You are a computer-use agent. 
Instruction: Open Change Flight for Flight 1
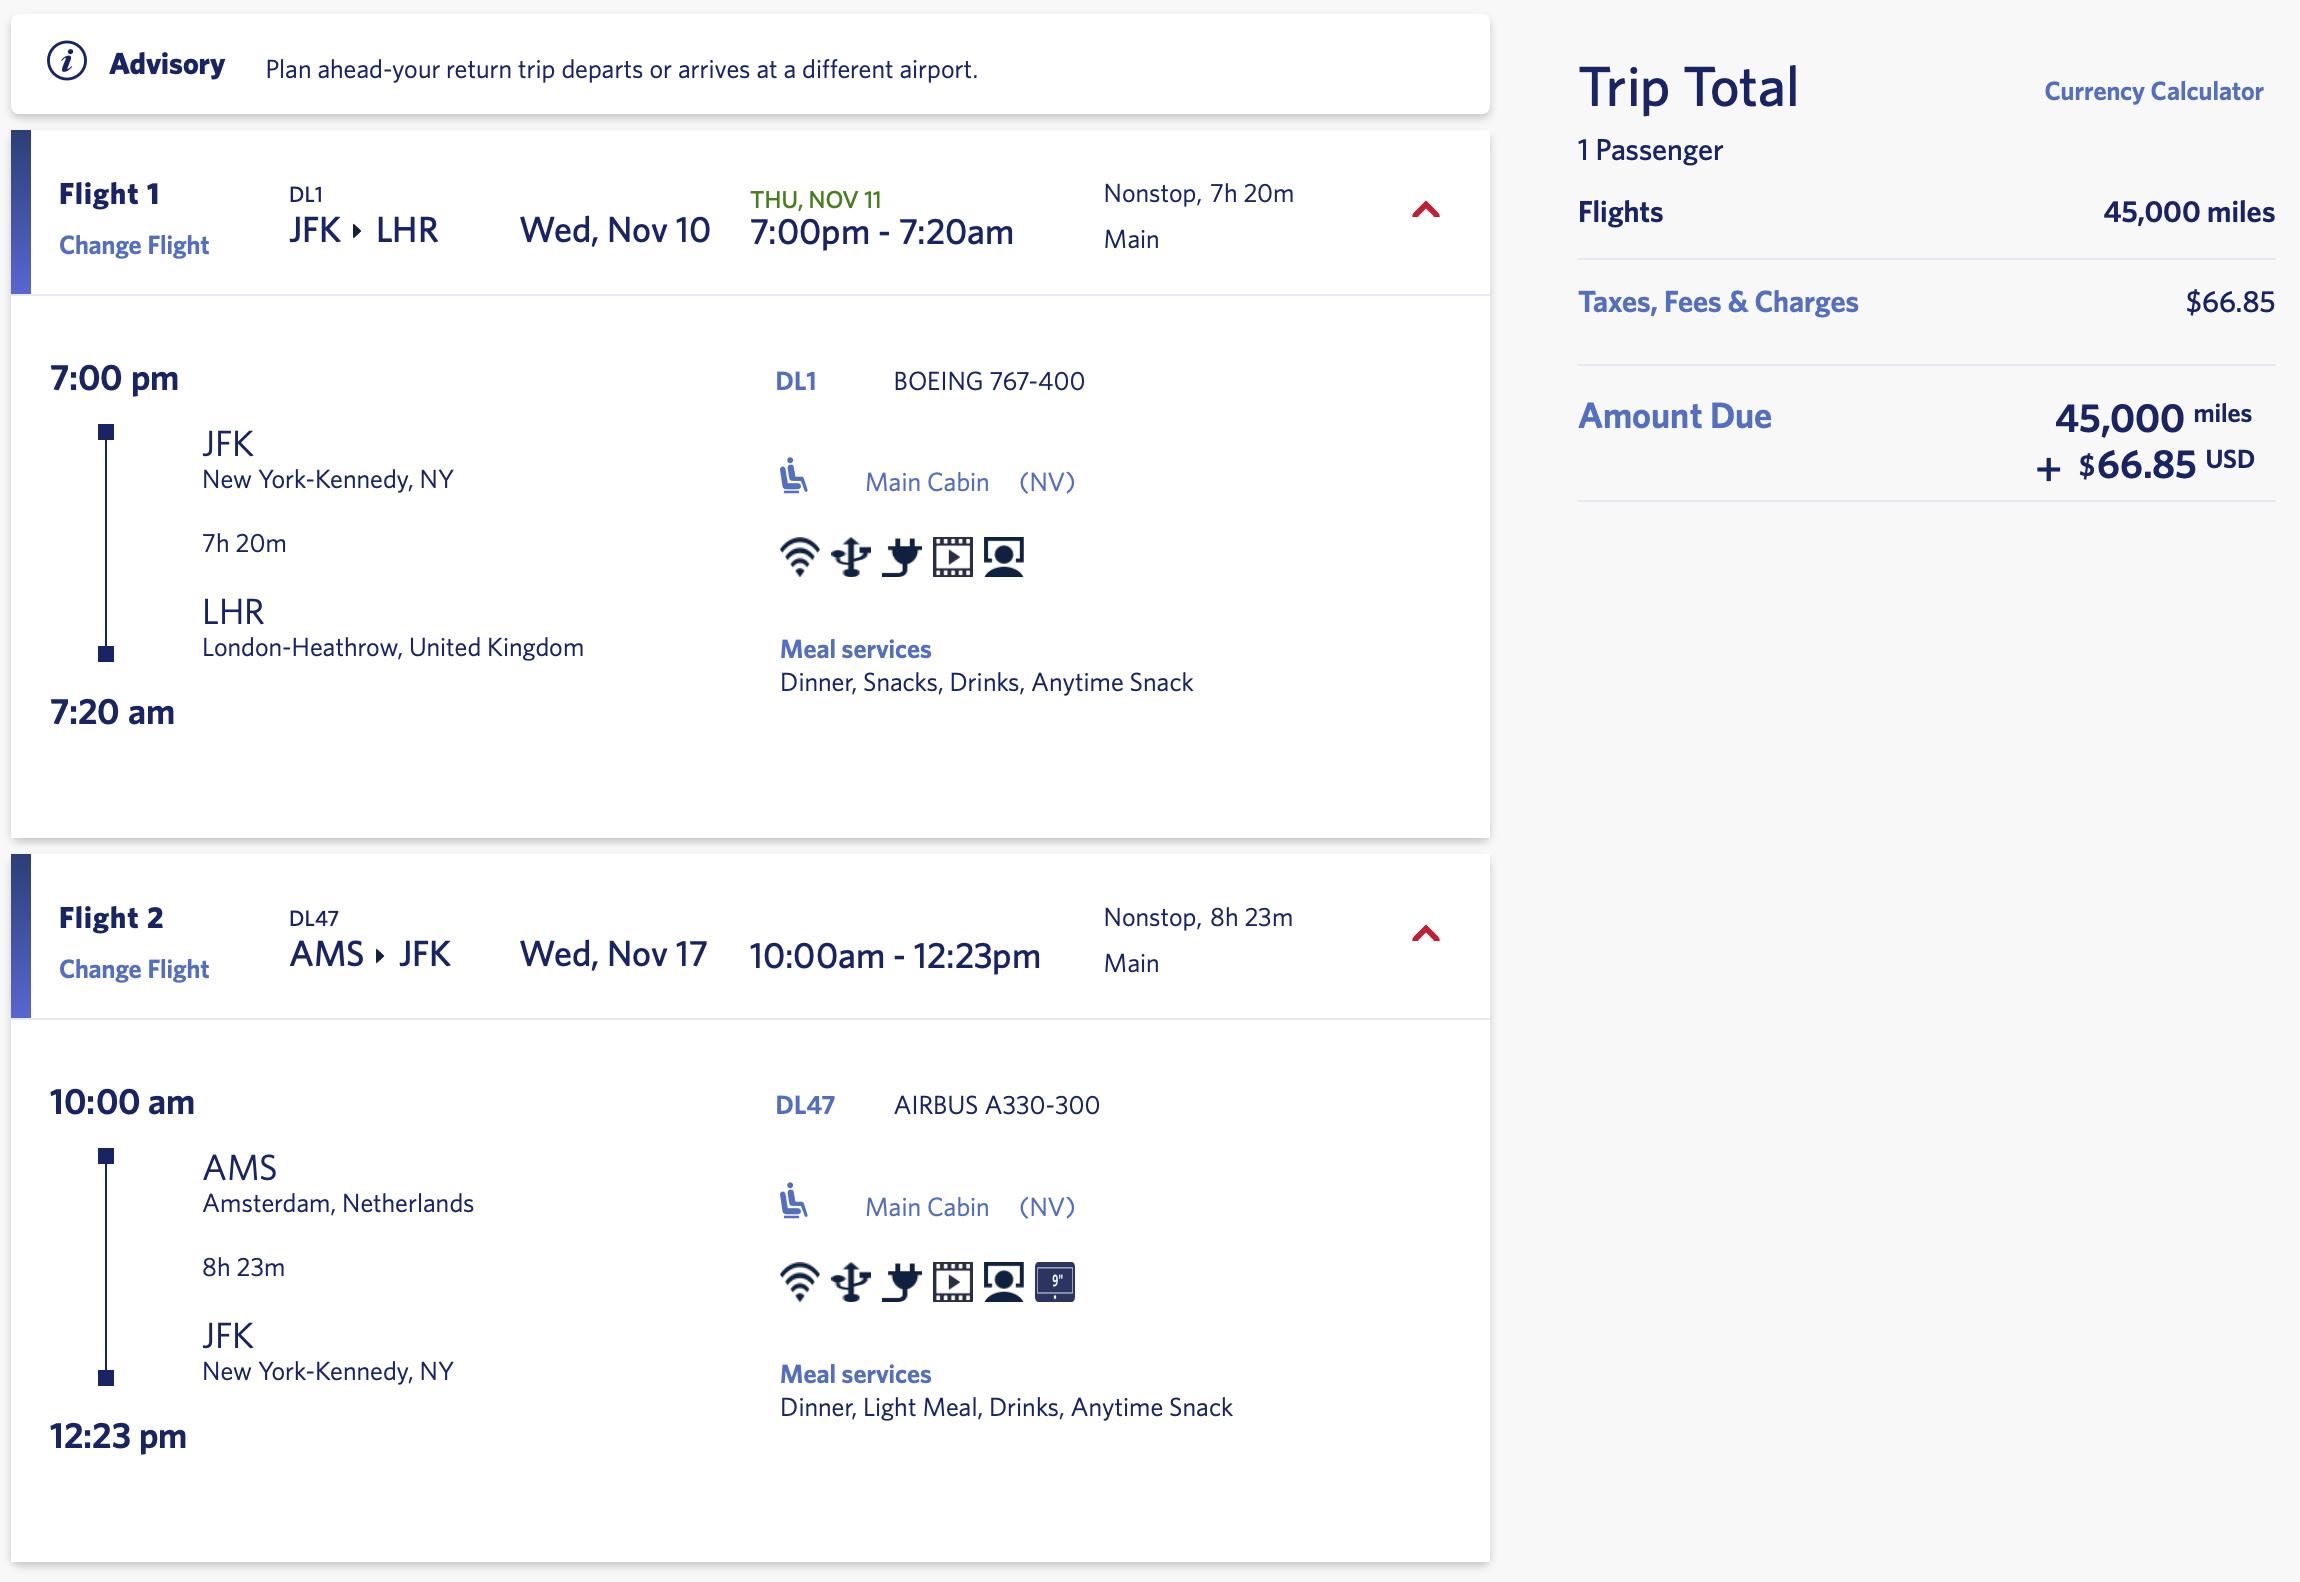click(x=134, y=245)
